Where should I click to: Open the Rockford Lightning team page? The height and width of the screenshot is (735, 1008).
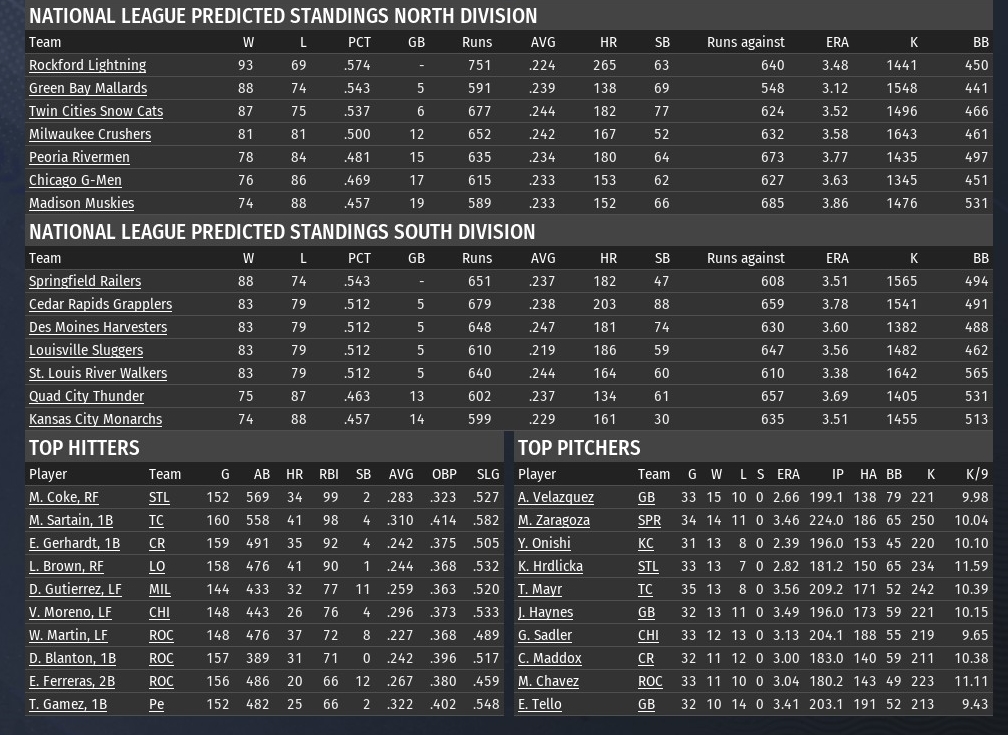click(87, 65)
